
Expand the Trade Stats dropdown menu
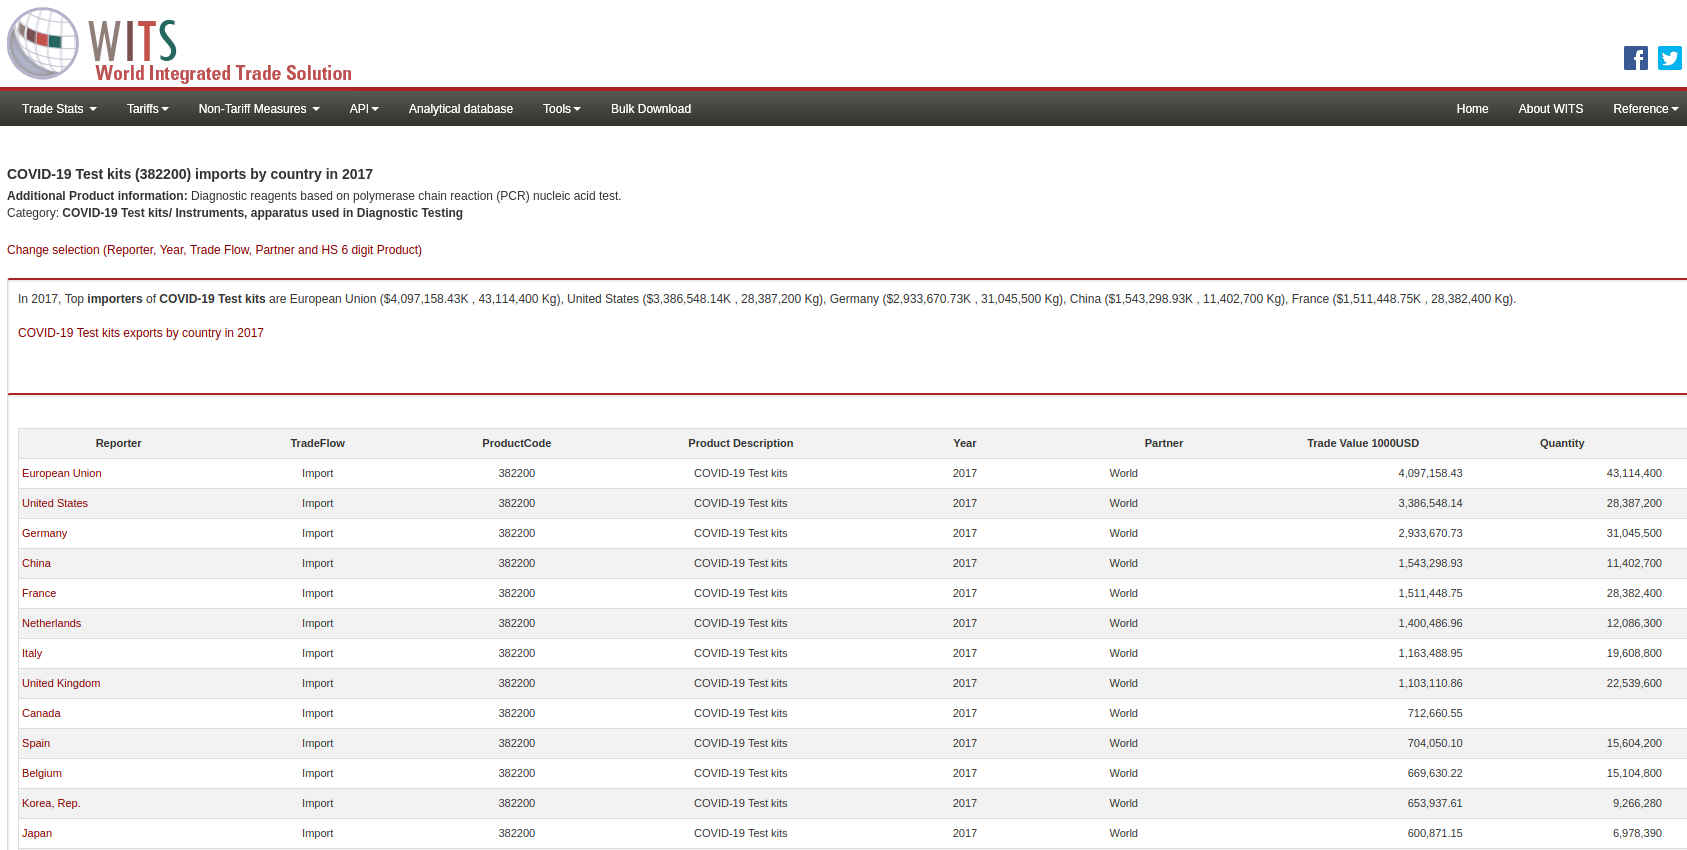[59, 109]
